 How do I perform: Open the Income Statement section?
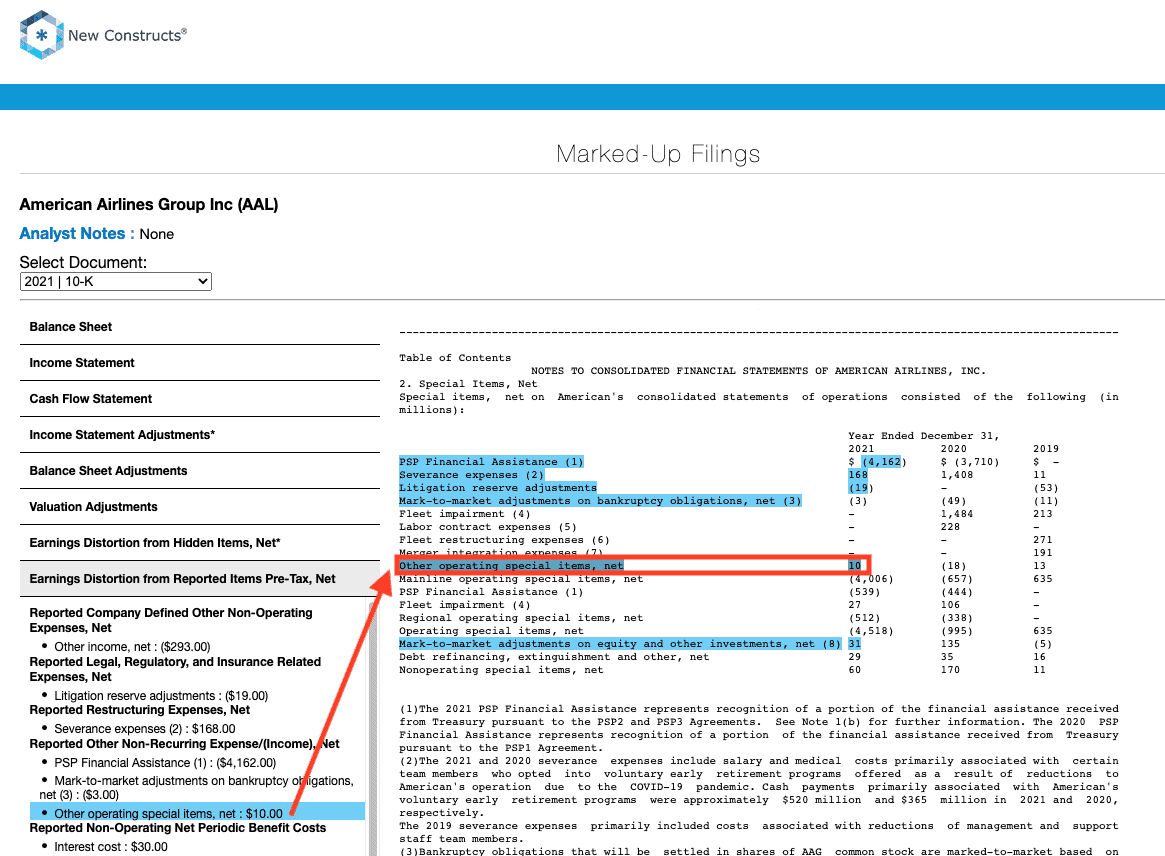200,363
